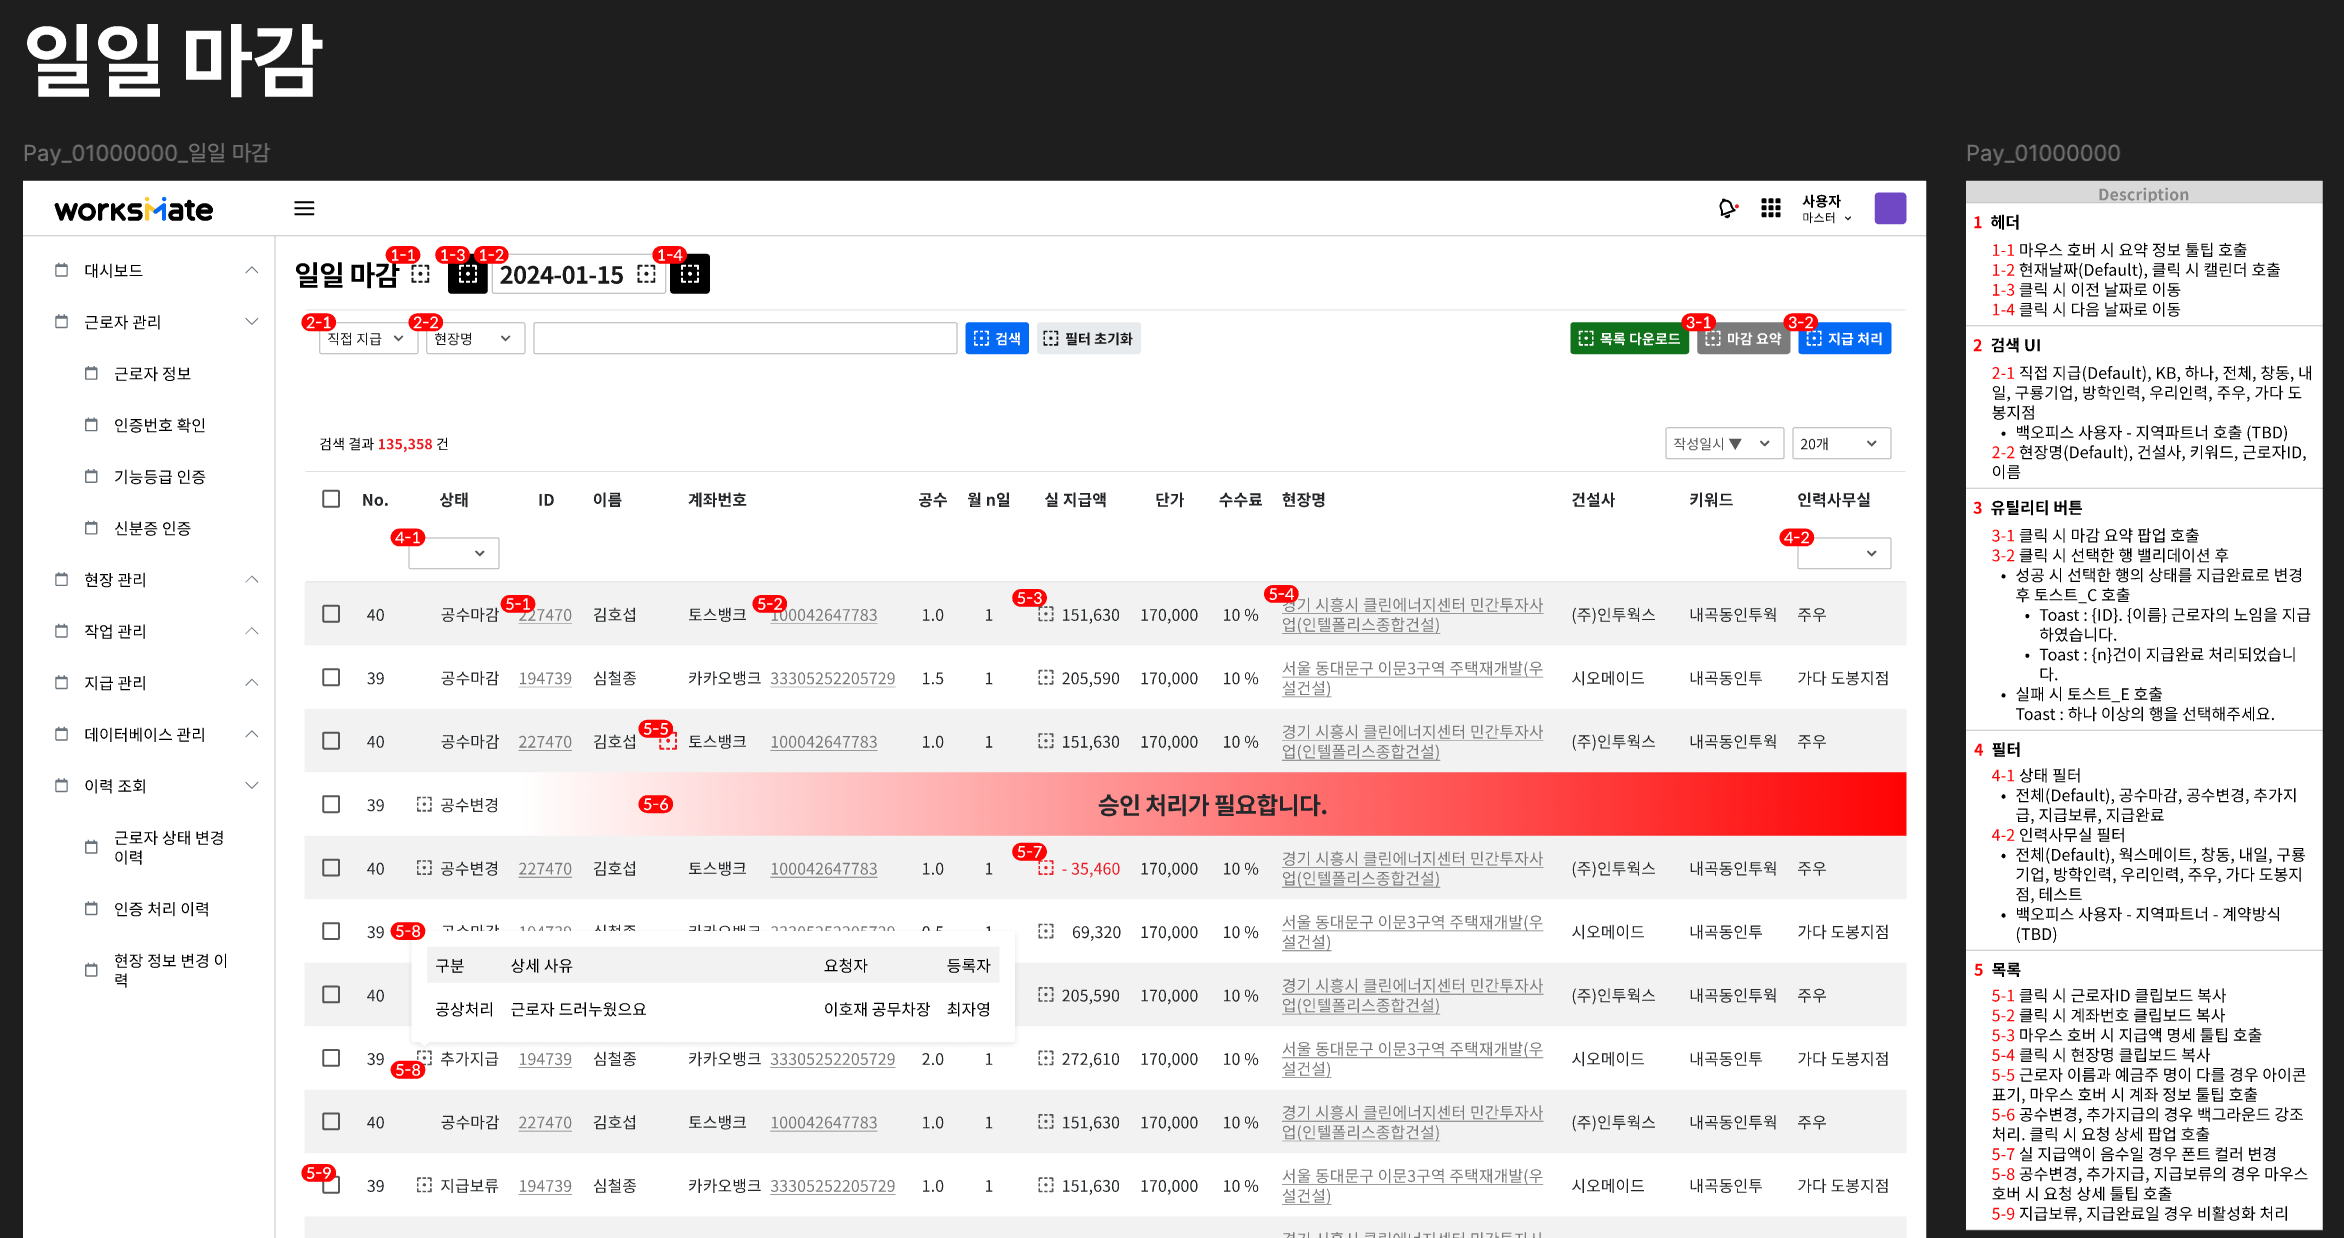Click payment icon beside 272,610

pyautogui.click(x=1046, y=1058)
